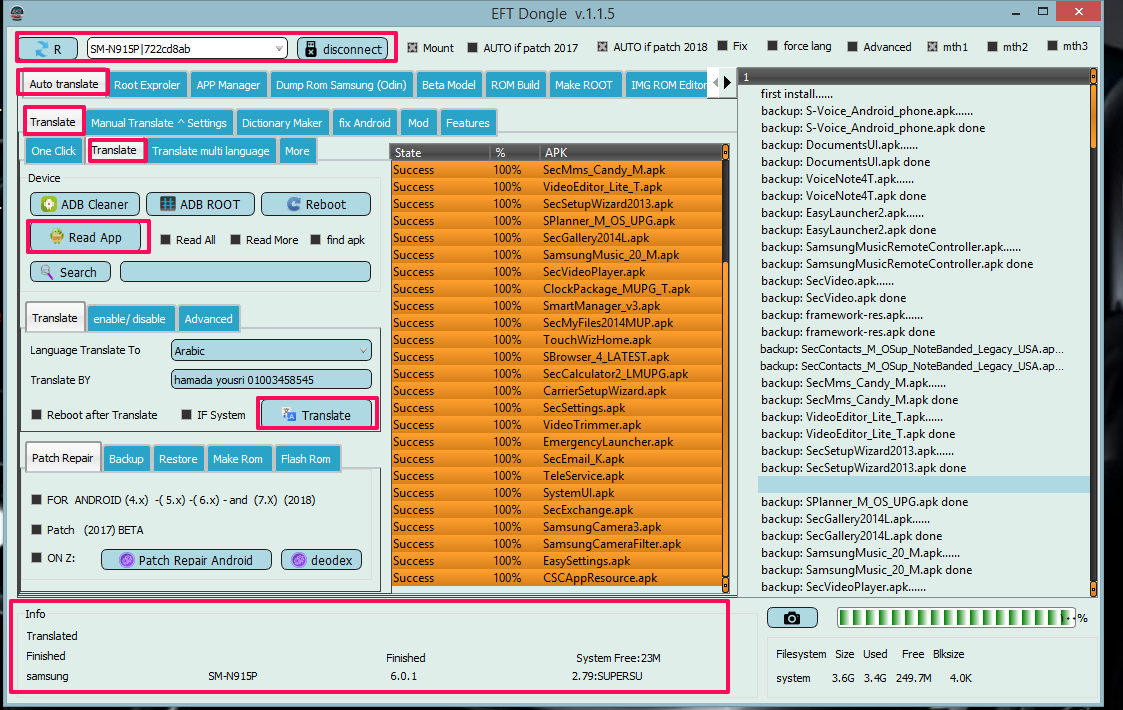
Task: Open the More tab
Action: point(297,150)
